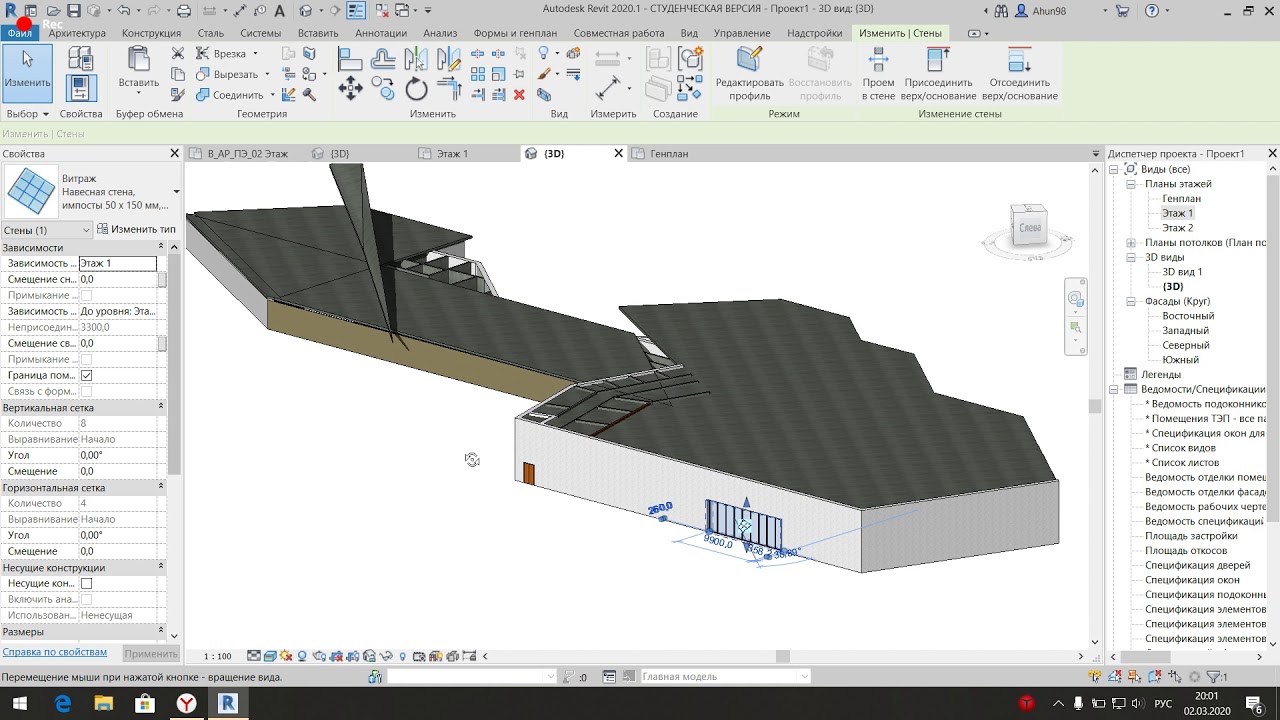Click the Match Type Properties icon

click(178, 95)
